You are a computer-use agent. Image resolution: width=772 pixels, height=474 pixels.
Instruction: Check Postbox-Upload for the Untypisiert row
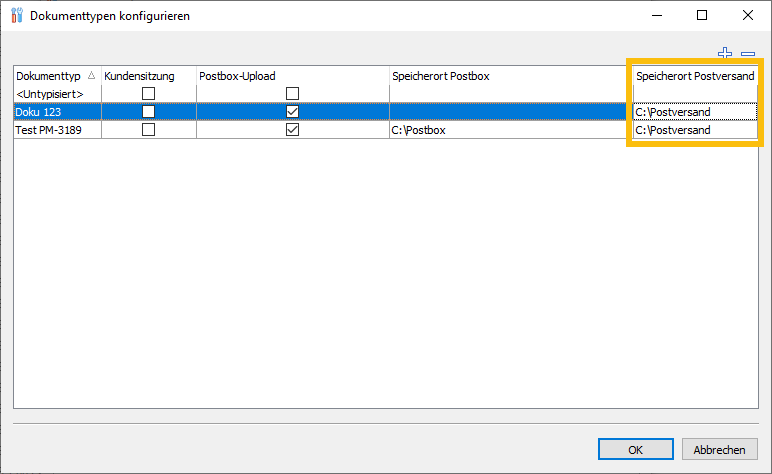click(292, 93)
